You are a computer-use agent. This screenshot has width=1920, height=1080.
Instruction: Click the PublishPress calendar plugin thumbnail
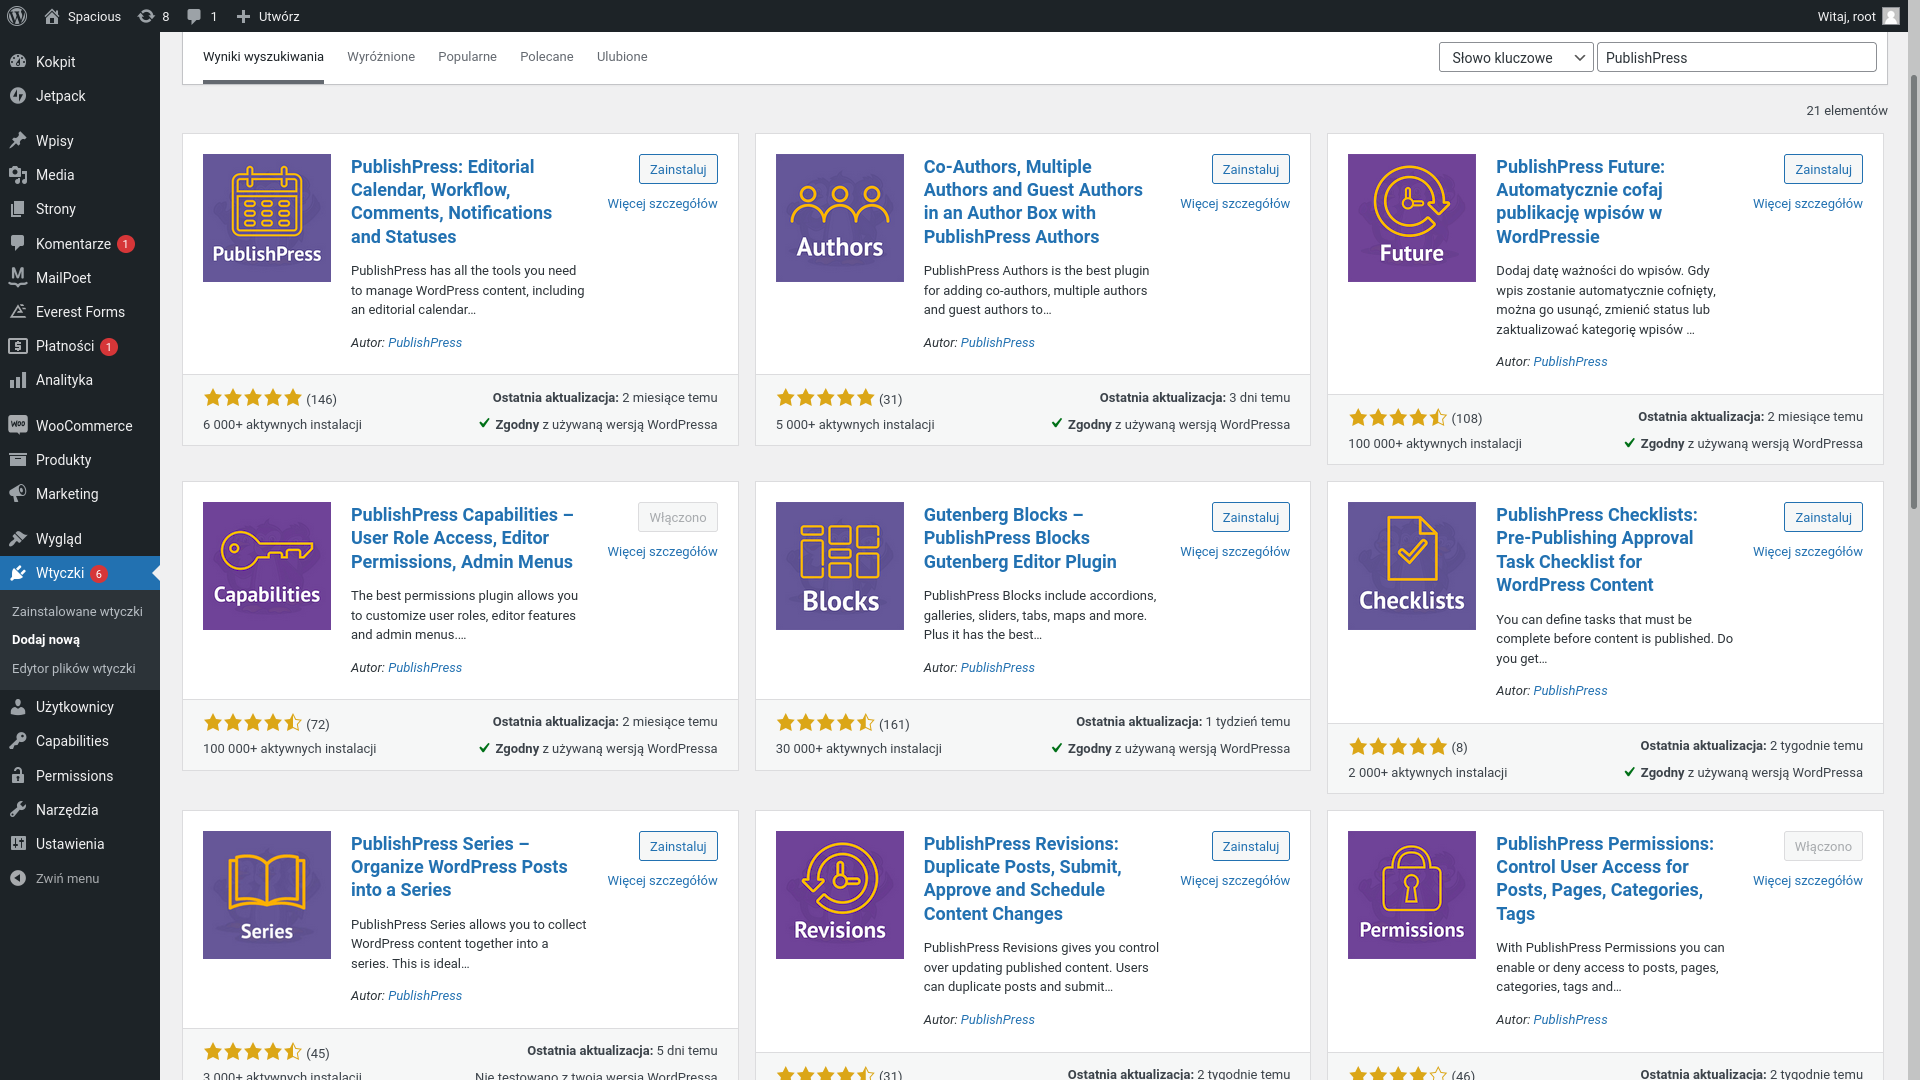tap(267, 218)
